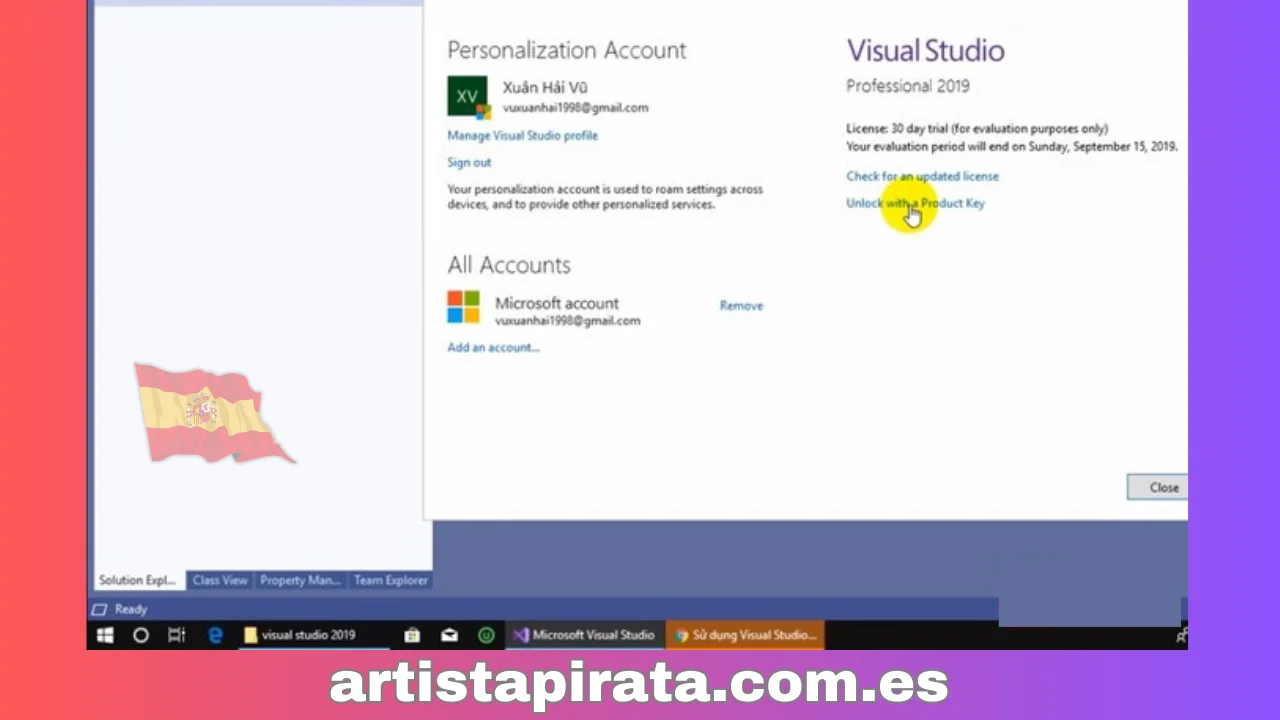Open the Mail app taskbar icon
Screen dimensions: 1280x720
click(x=449, y=635)
